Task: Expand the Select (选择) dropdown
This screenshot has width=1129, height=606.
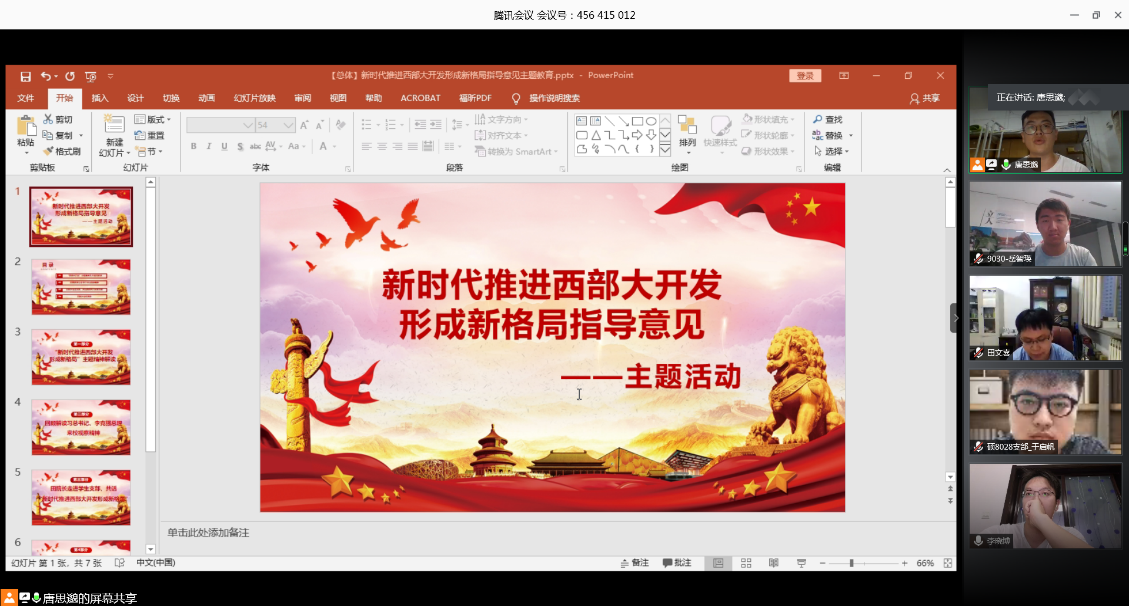Action: (x=832, y=151)
